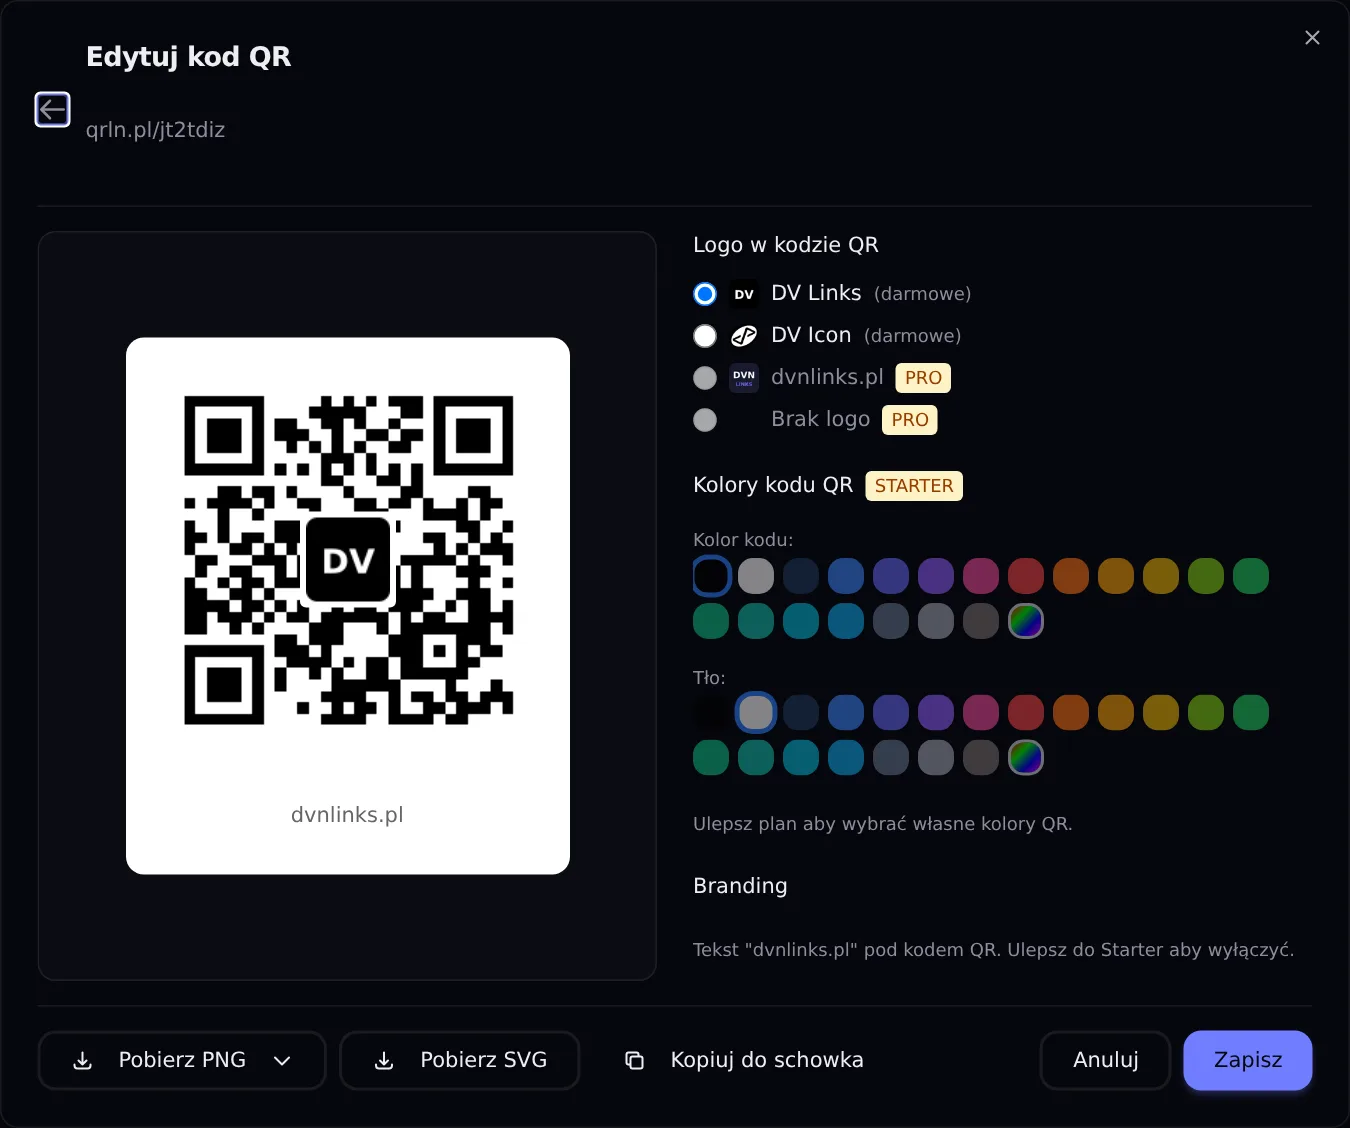Click the Anuluj button
The height and width of the screenshot is (1128, 1350).
pos(1105,1060)
